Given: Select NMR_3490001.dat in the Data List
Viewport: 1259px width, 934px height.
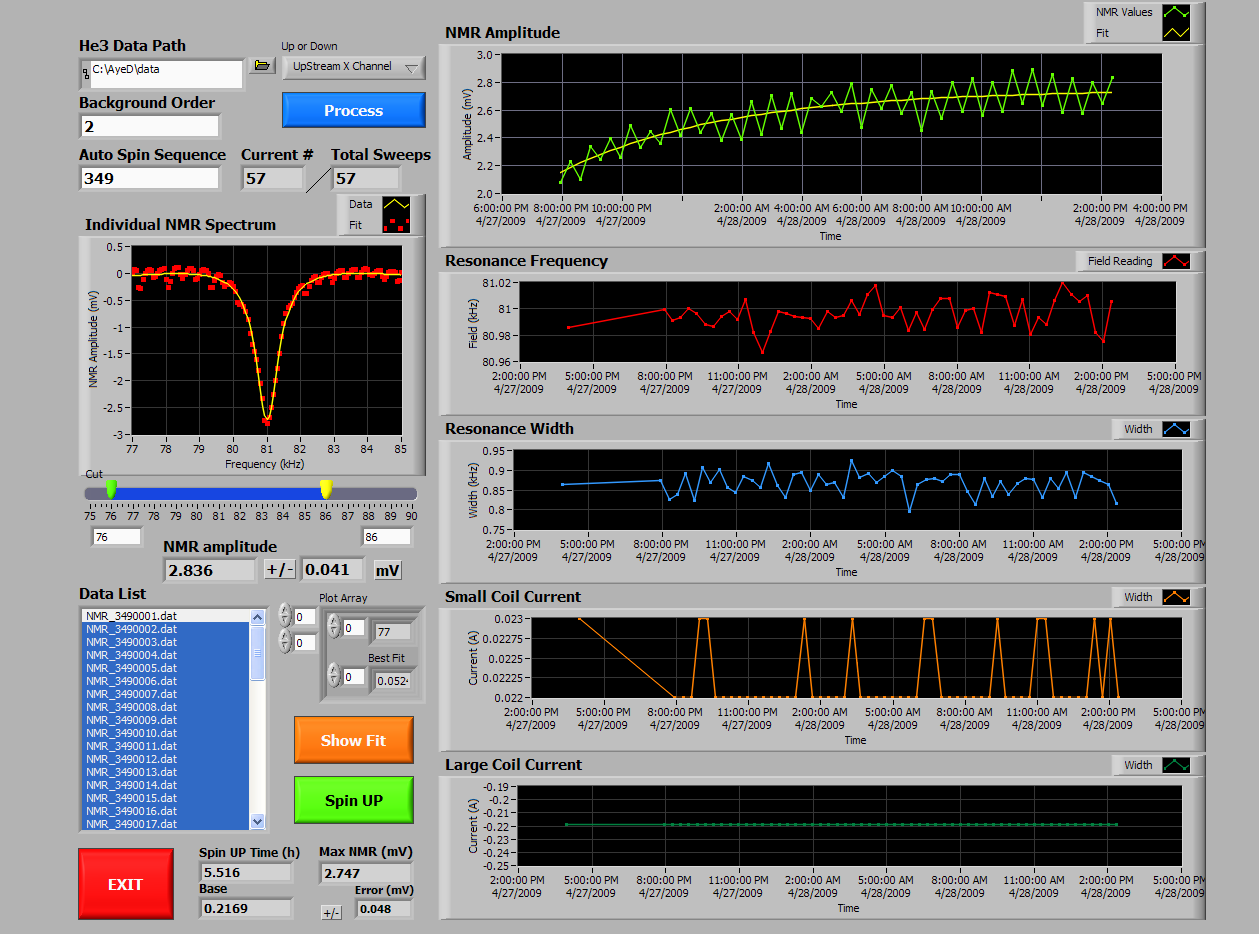Looking at the screenshot, I should pyautogui.click(x=165, y=616).
